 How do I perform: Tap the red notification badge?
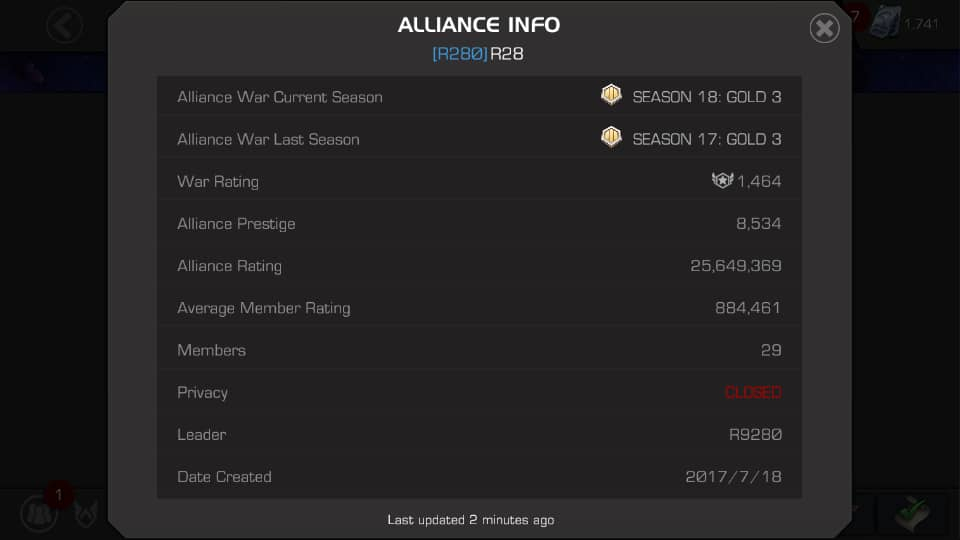click(x=59, y=495)
